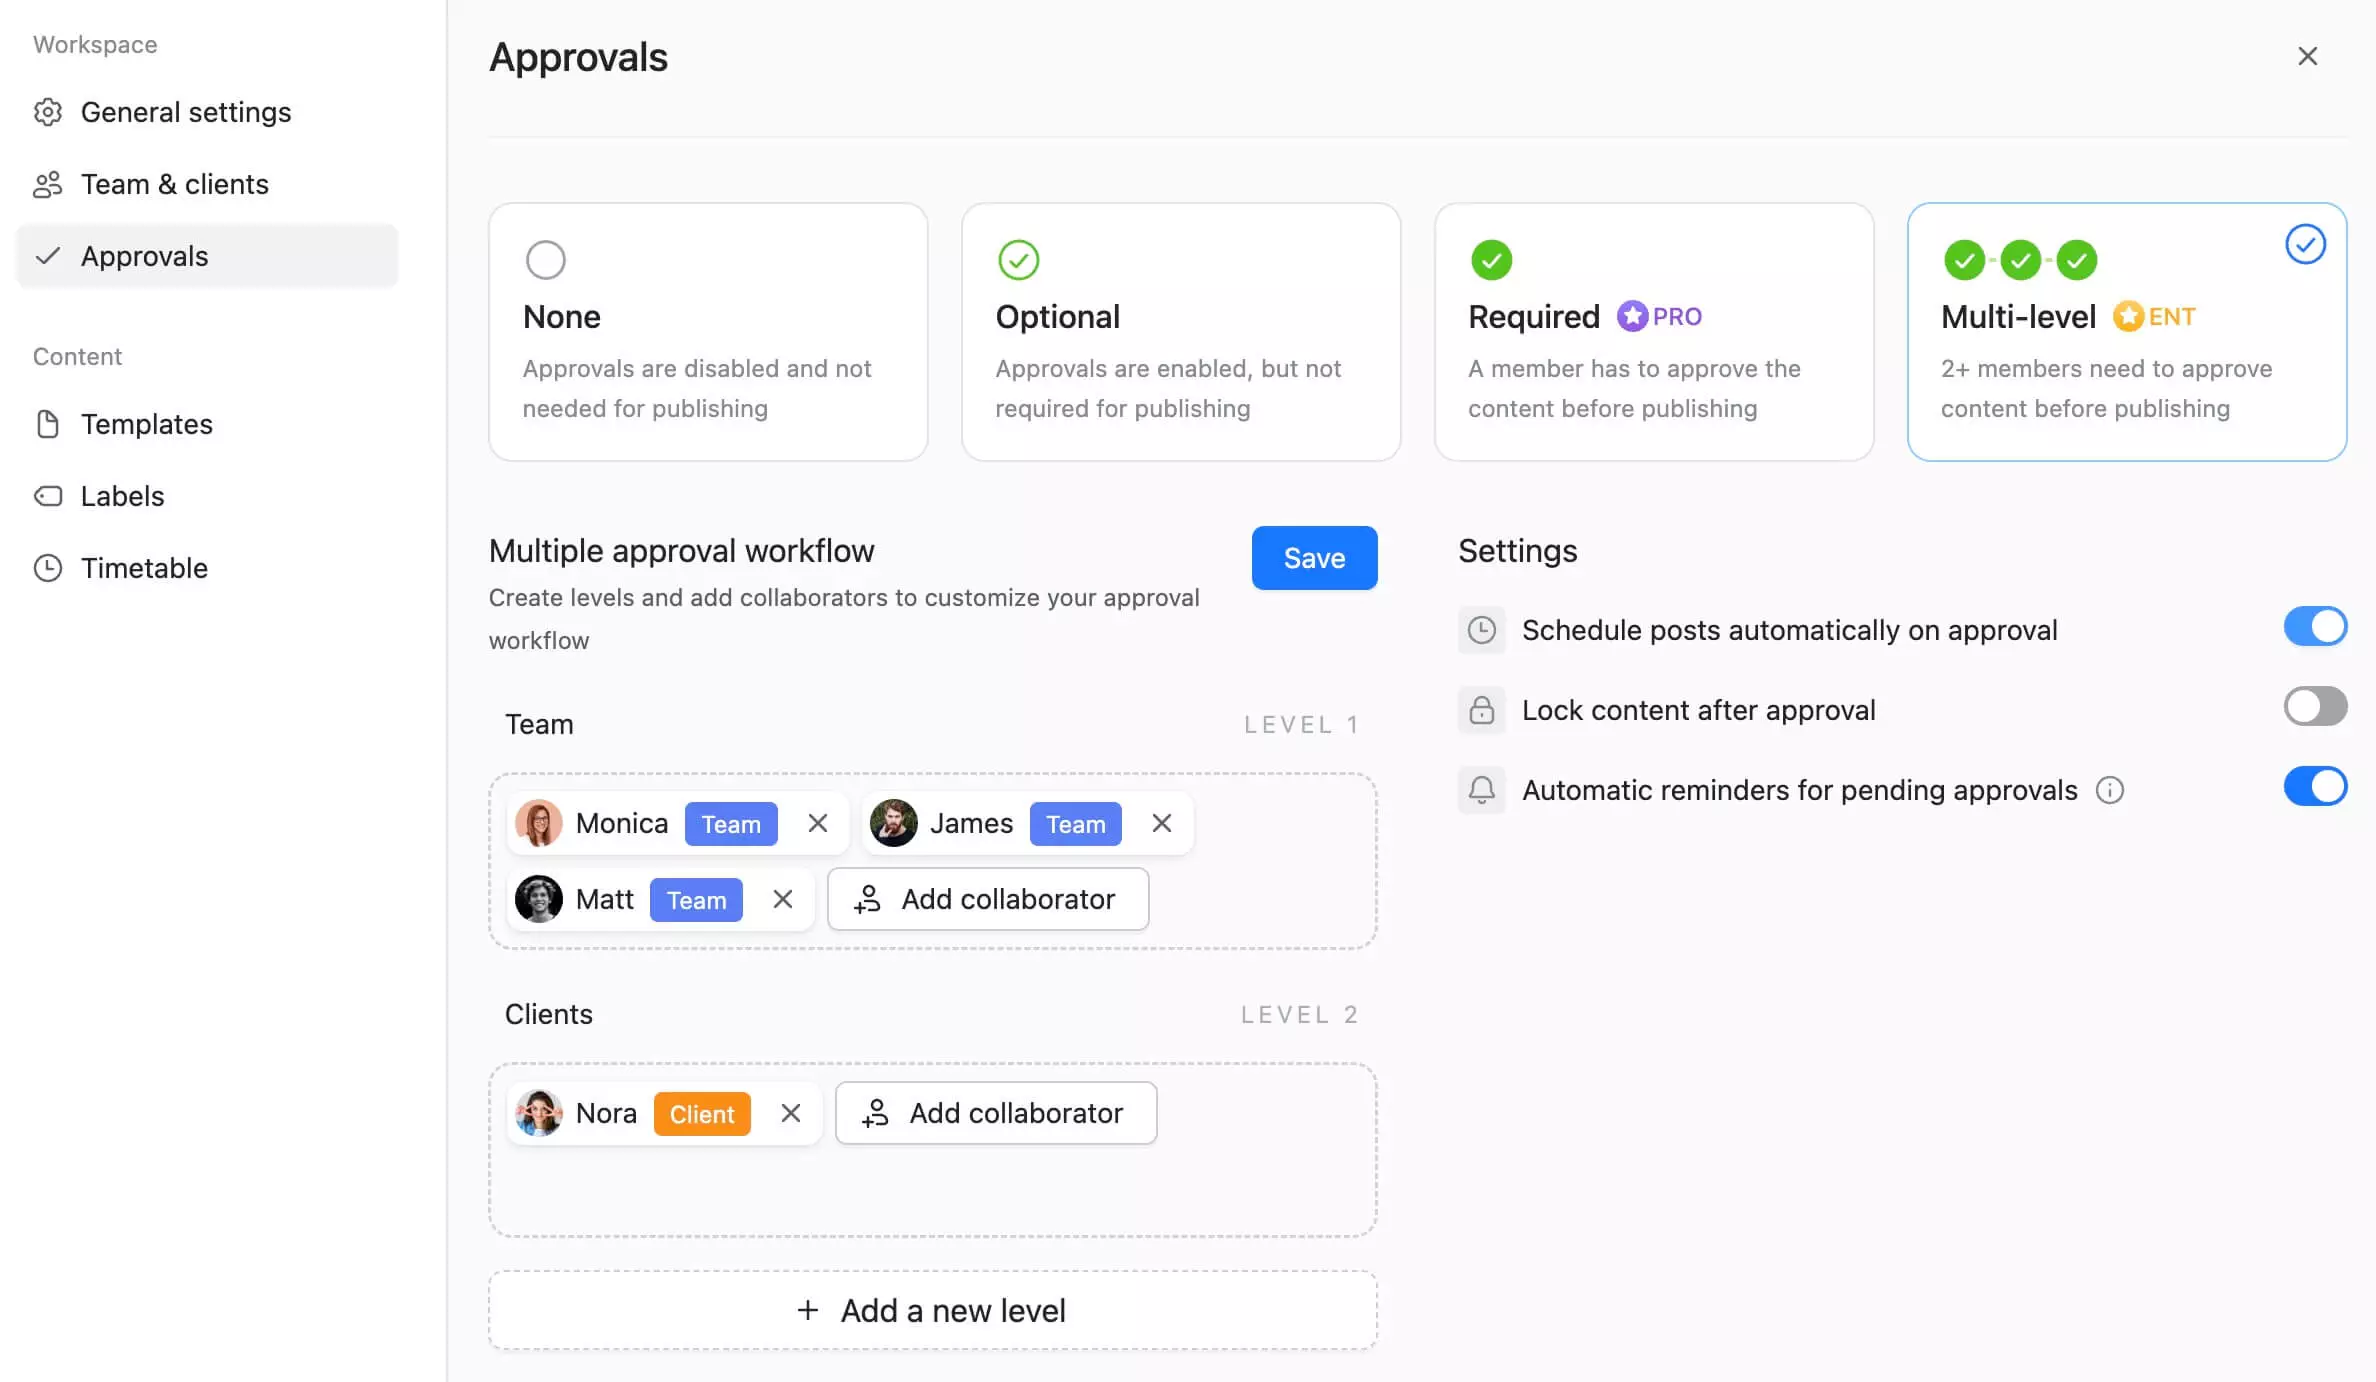Screen dimensions: 2376x1382
Task: Add collaborator to the Team level
Action: 988,899
